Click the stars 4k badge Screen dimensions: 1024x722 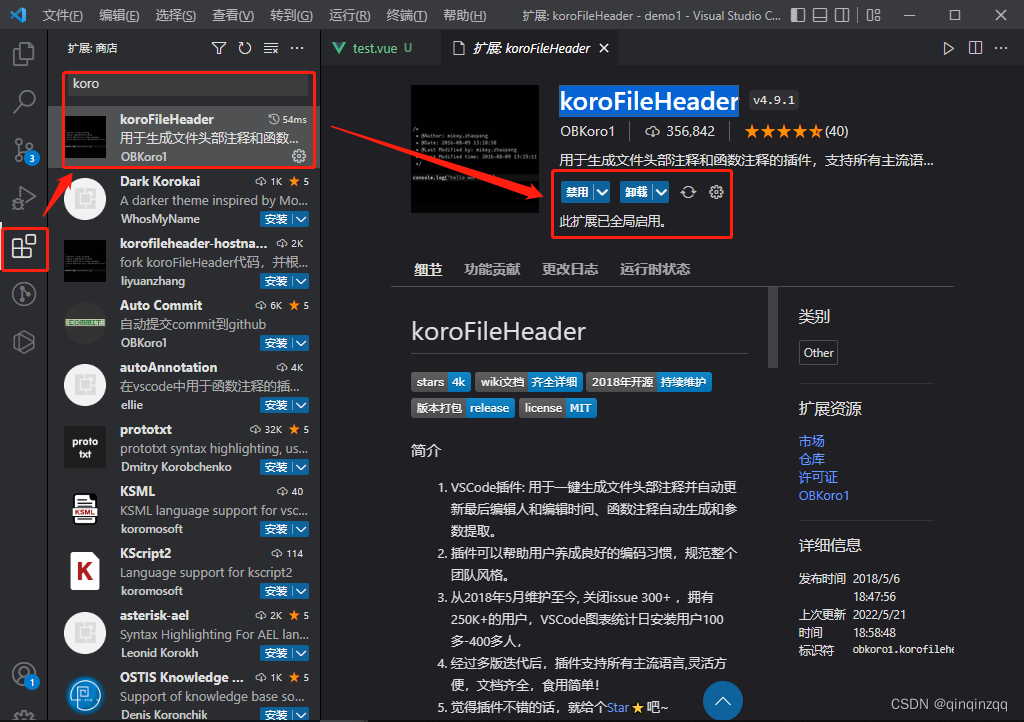440,382
